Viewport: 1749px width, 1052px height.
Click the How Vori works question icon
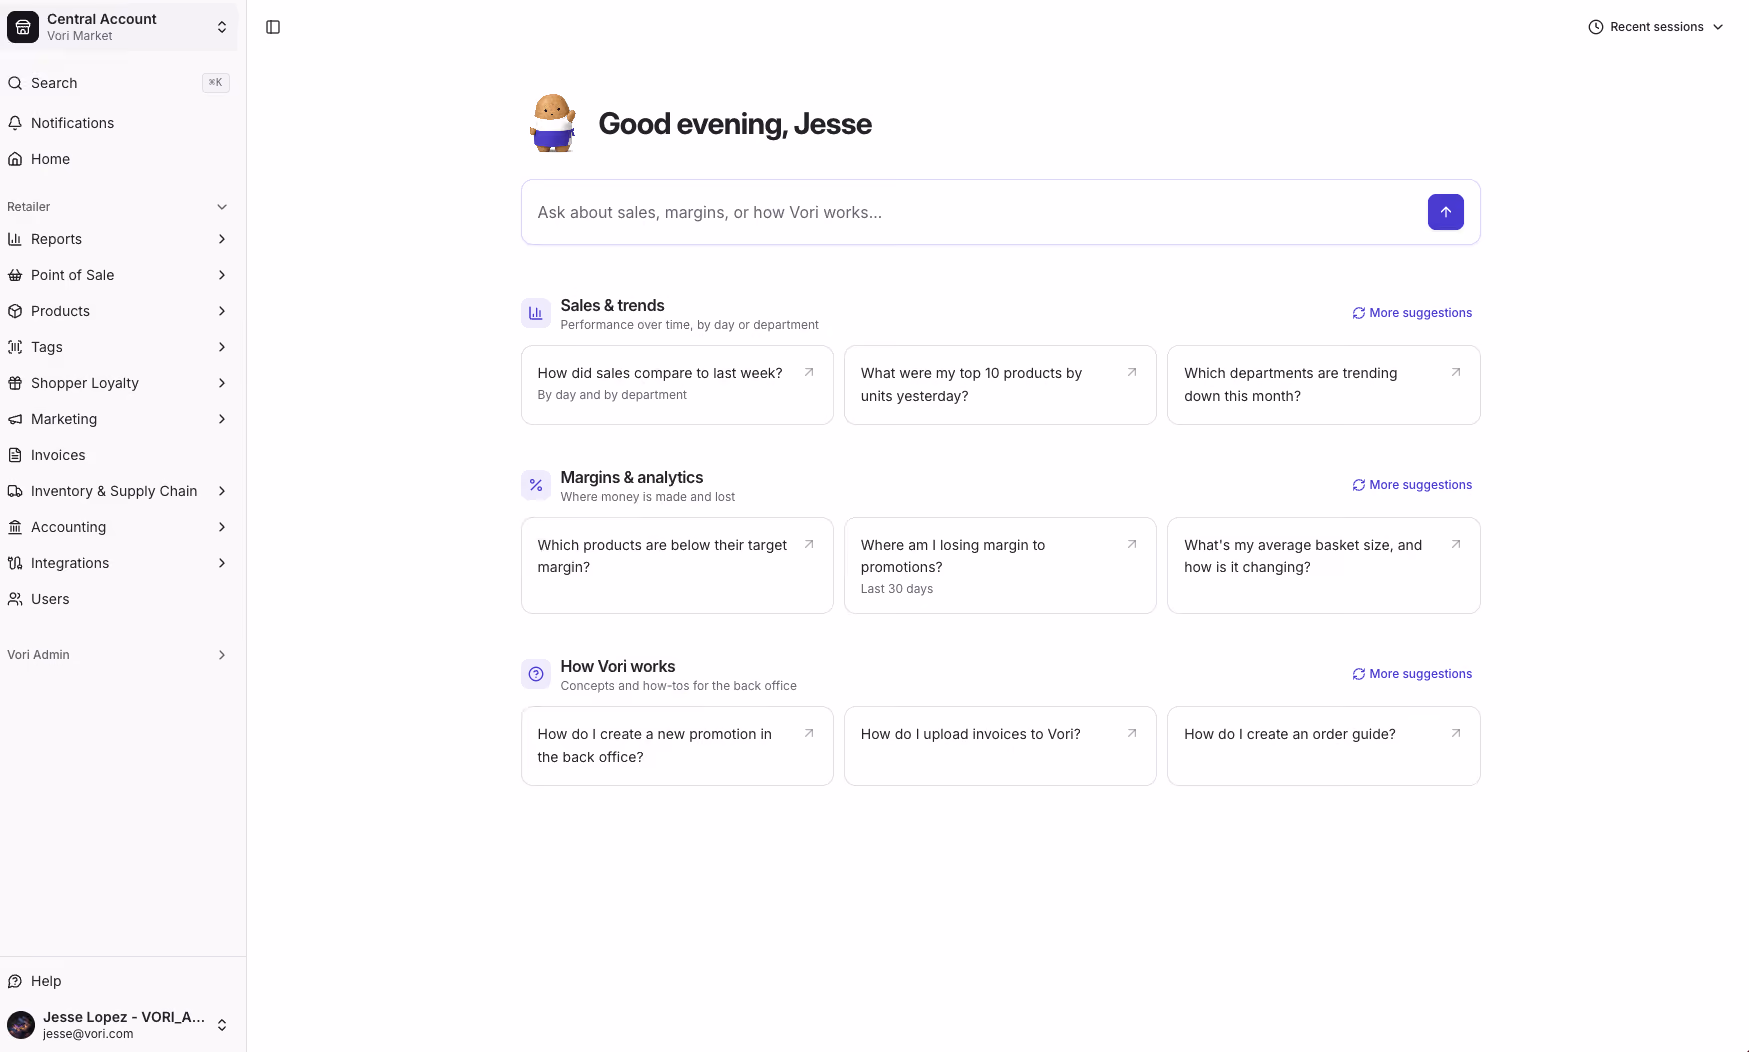point(536,674)
